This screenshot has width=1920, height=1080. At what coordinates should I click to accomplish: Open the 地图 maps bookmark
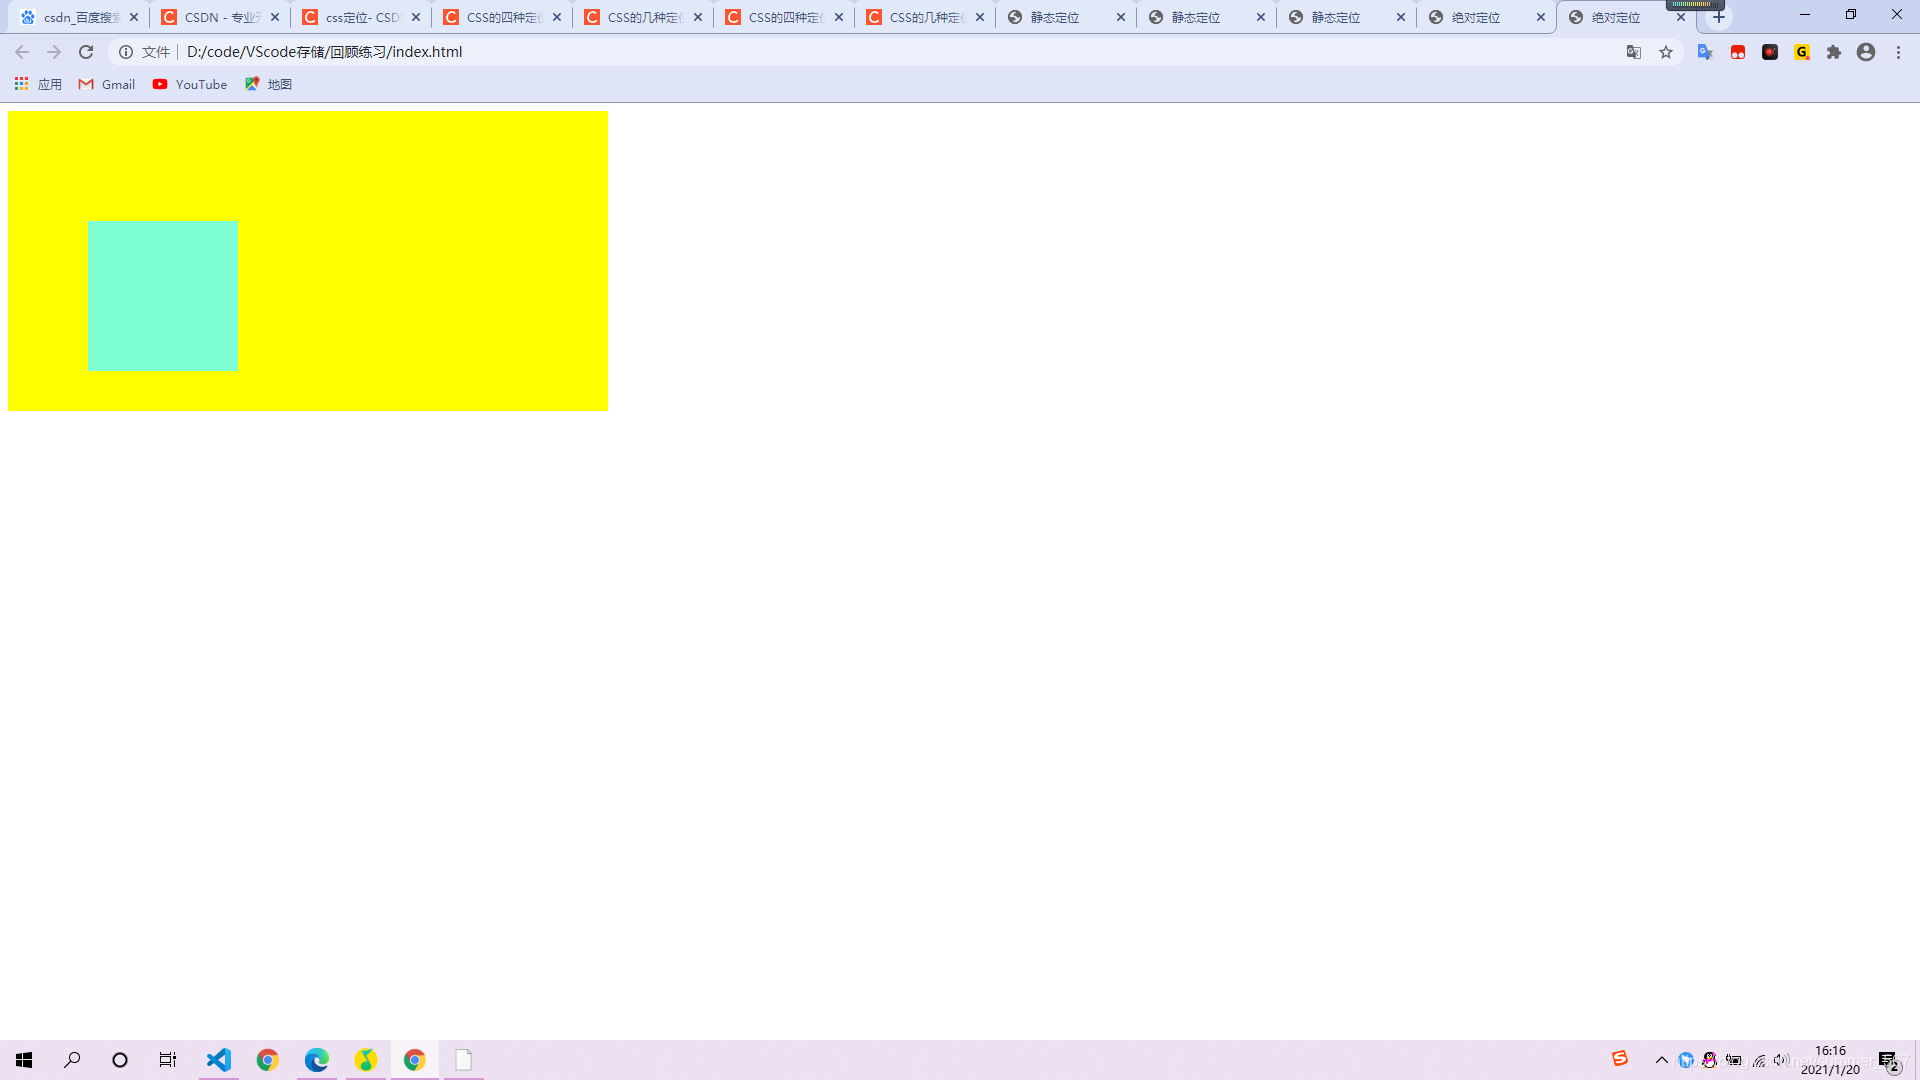coord(268,84)
